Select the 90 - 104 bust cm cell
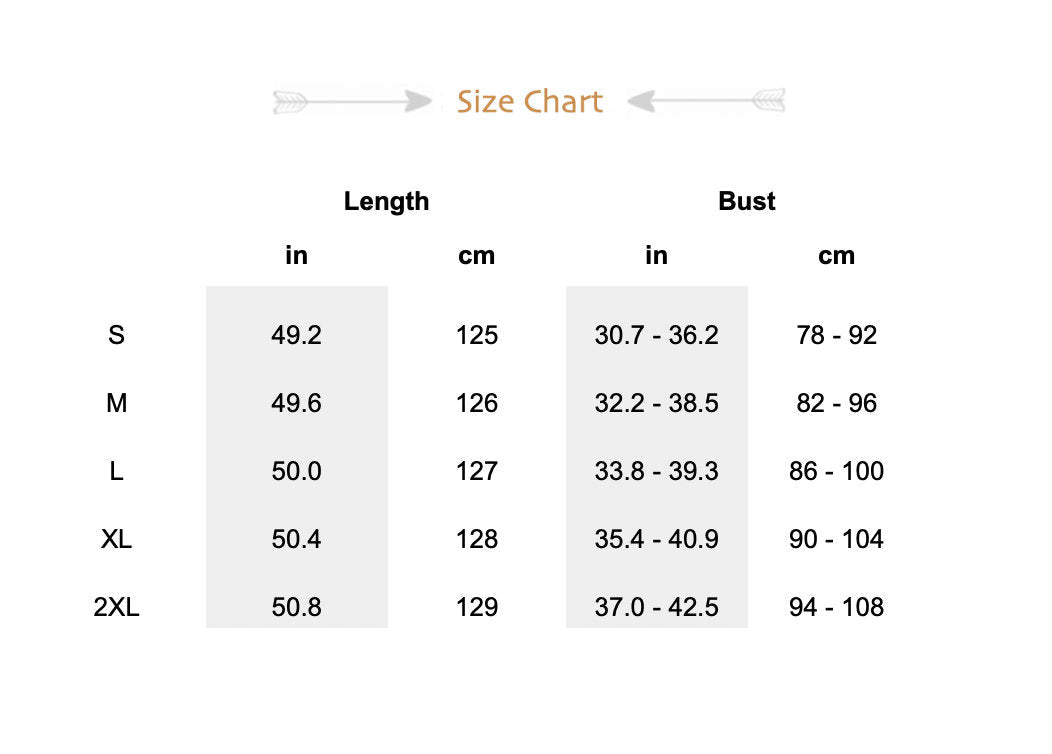Screen dimensions: 1052x754 836,539
